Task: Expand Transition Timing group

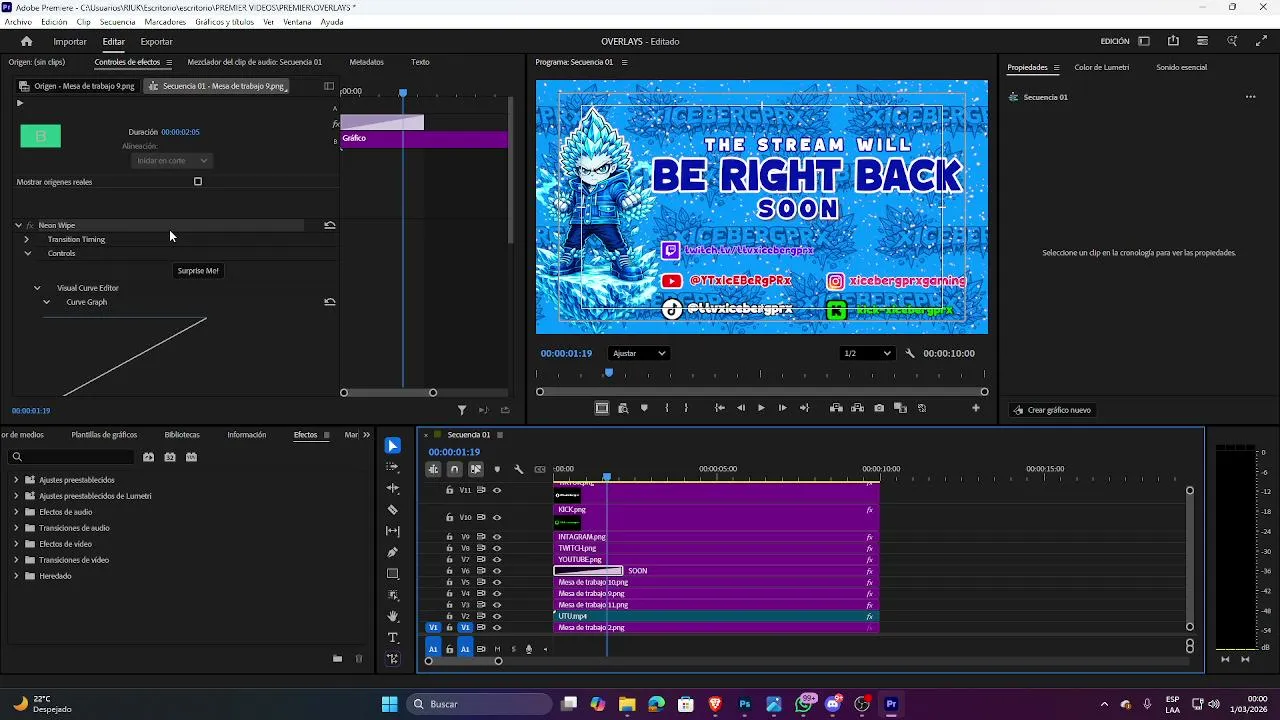Action: click(27, 239)
